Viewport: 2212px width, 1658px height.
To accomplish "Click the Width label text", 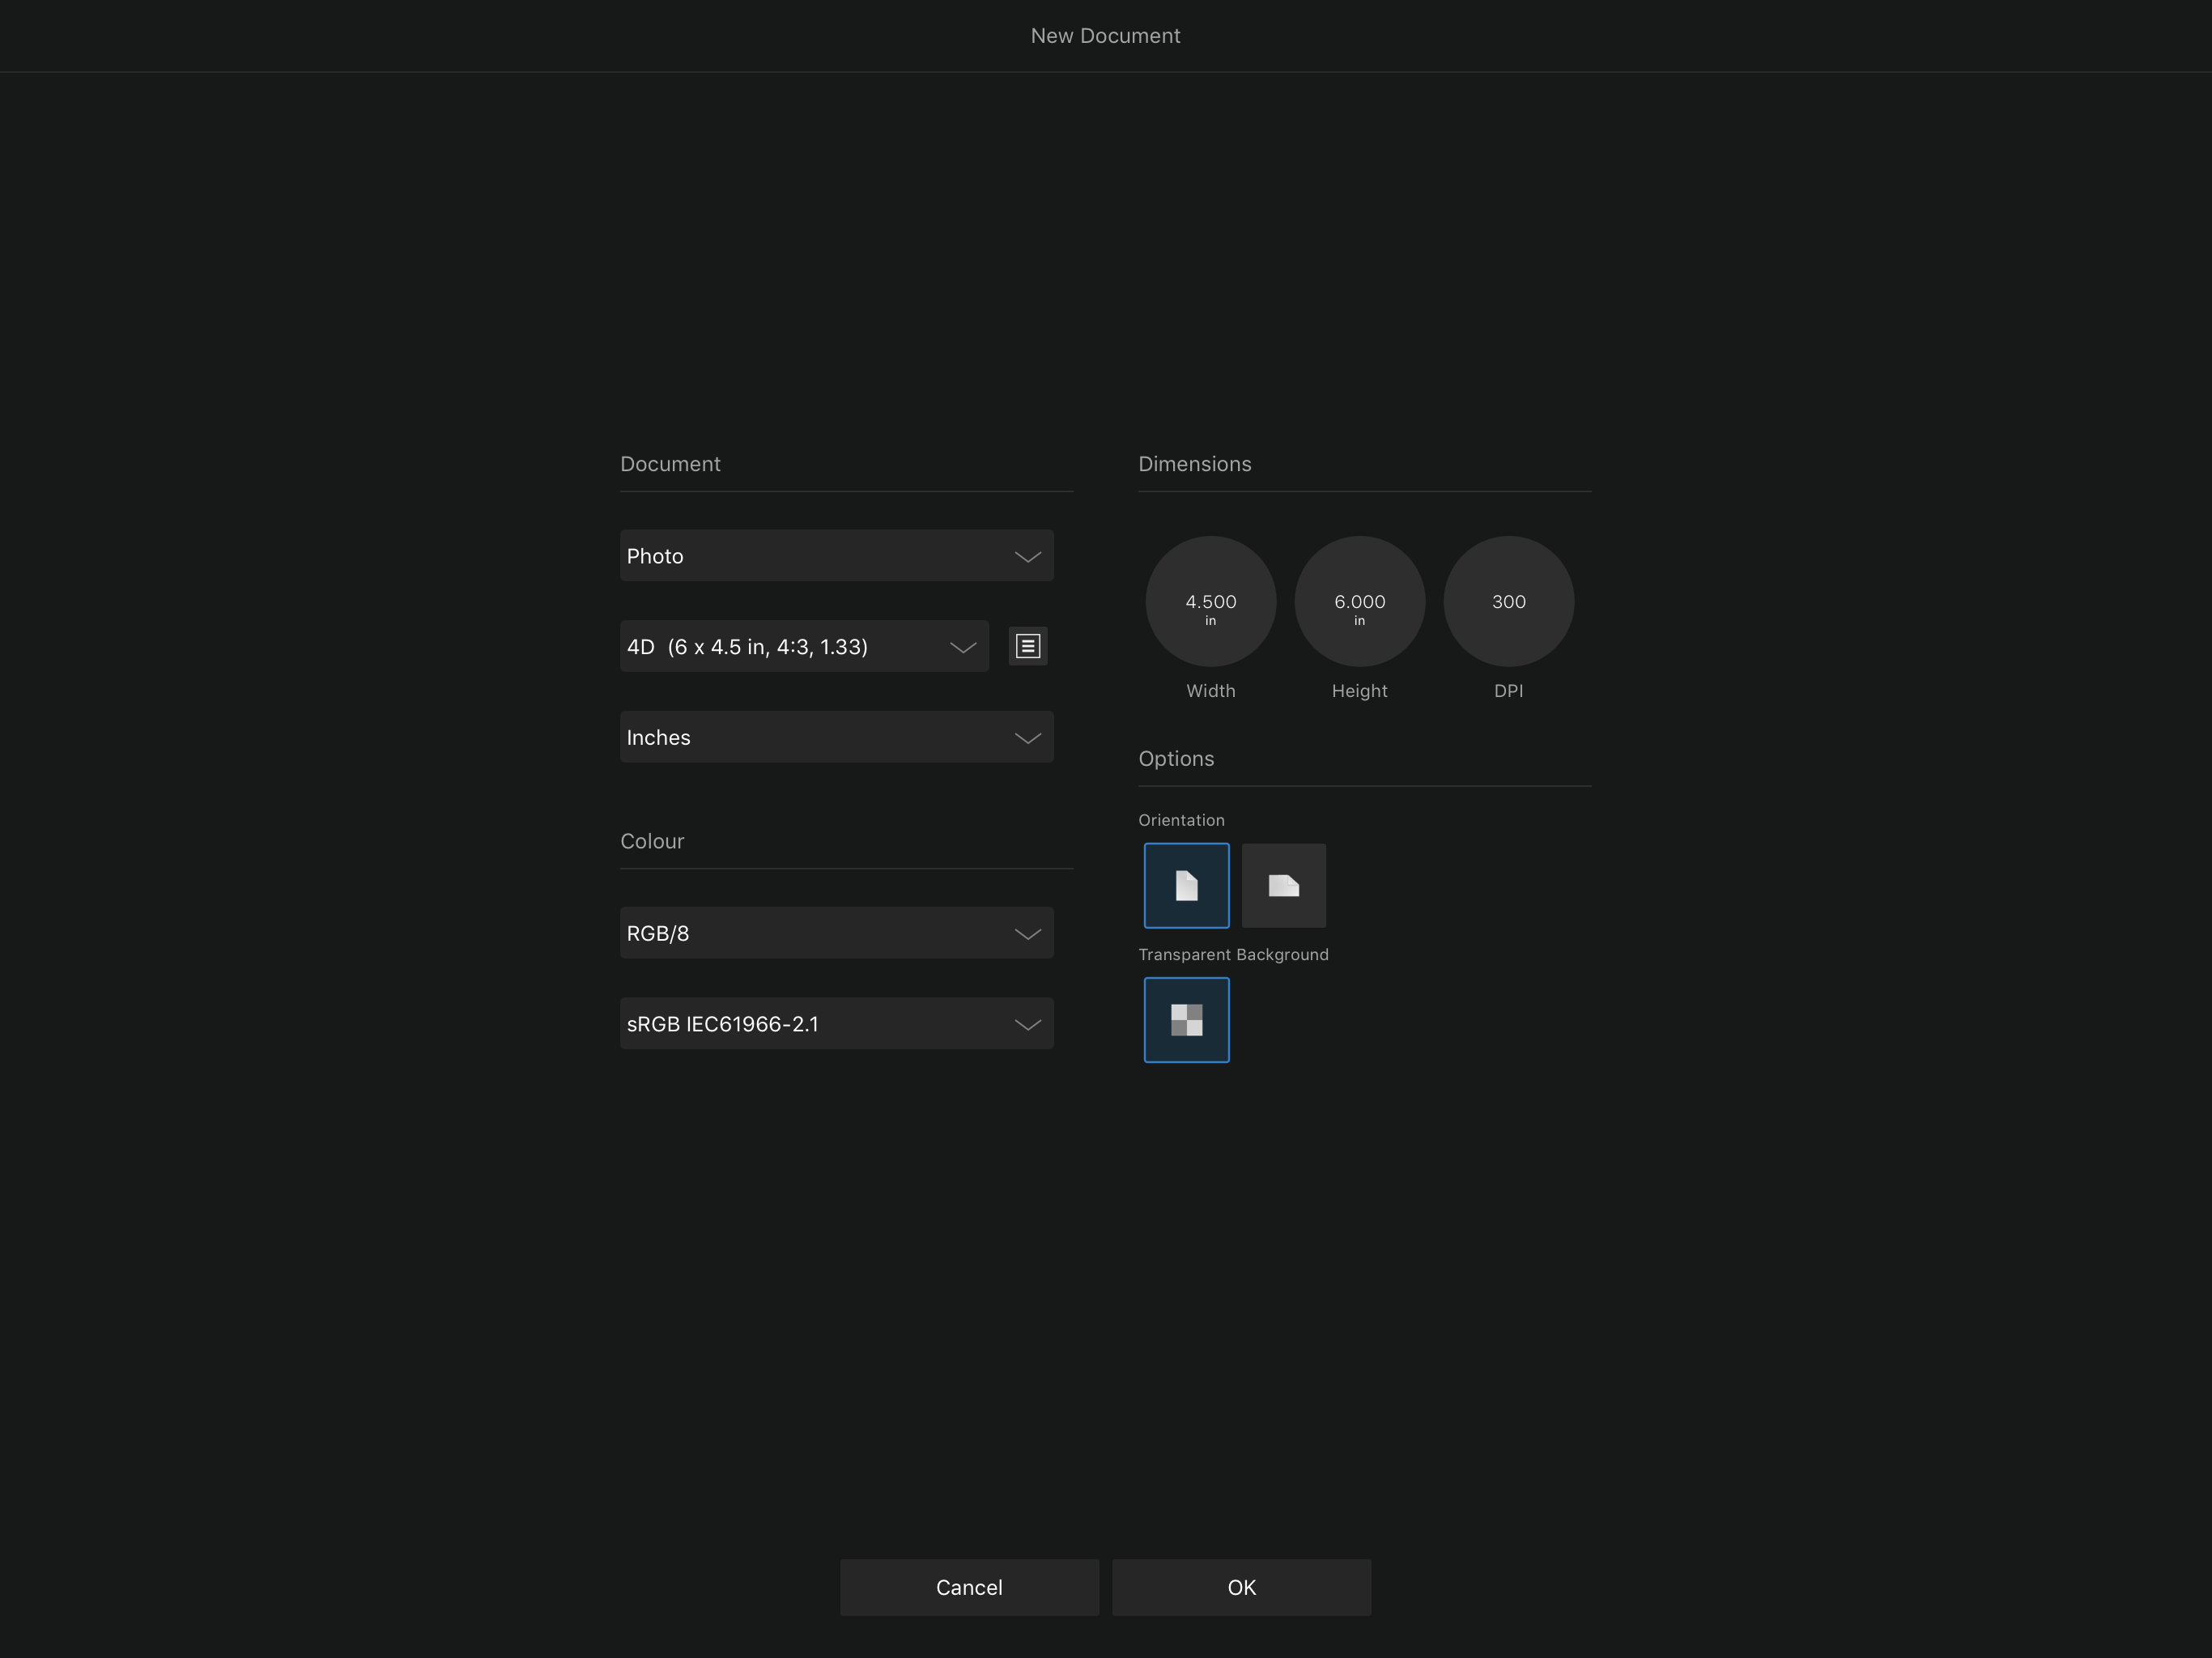I will click(x=1210, y=691).
